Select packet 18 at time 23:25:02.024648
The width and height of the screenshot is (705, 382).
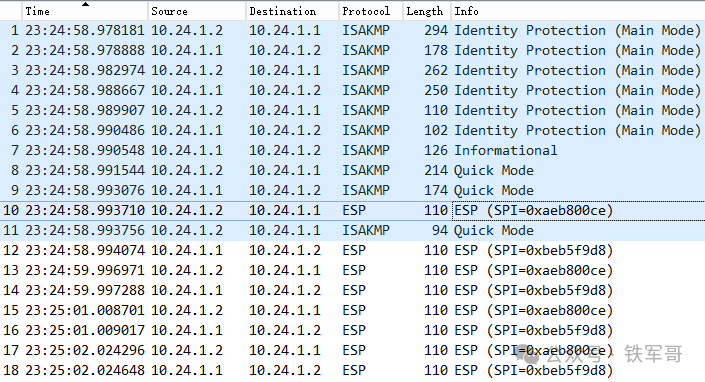click(352, 370)
